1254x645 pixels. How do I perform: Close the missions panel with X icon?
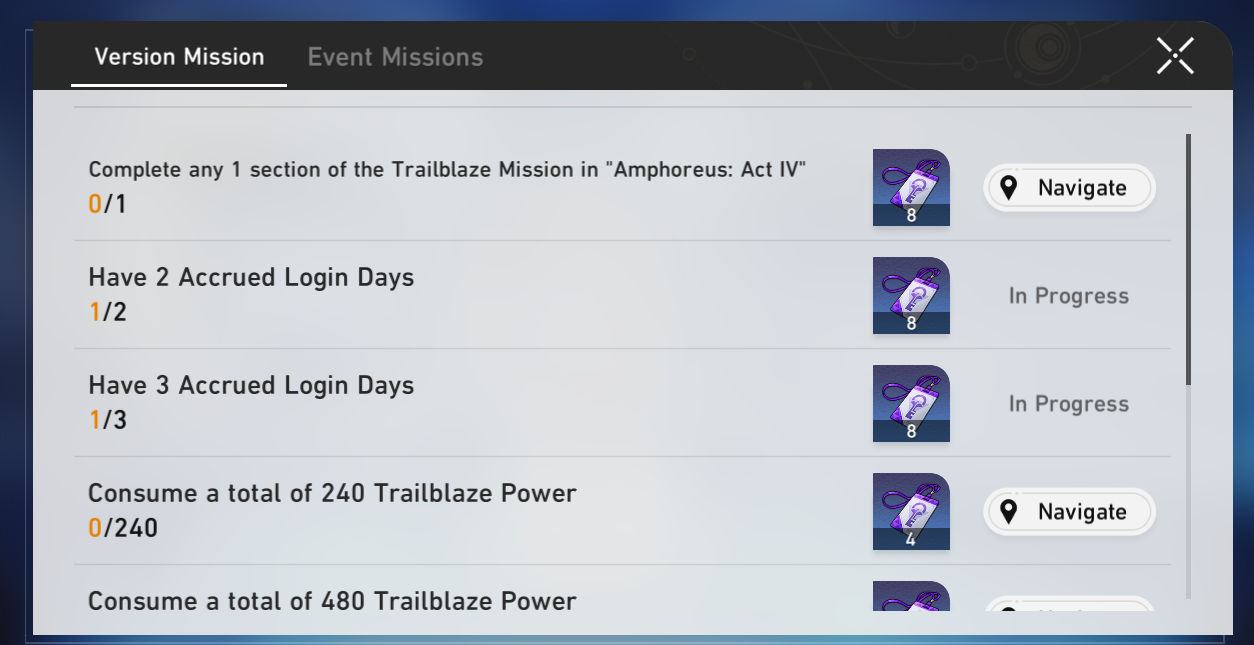pos(1175,56)
